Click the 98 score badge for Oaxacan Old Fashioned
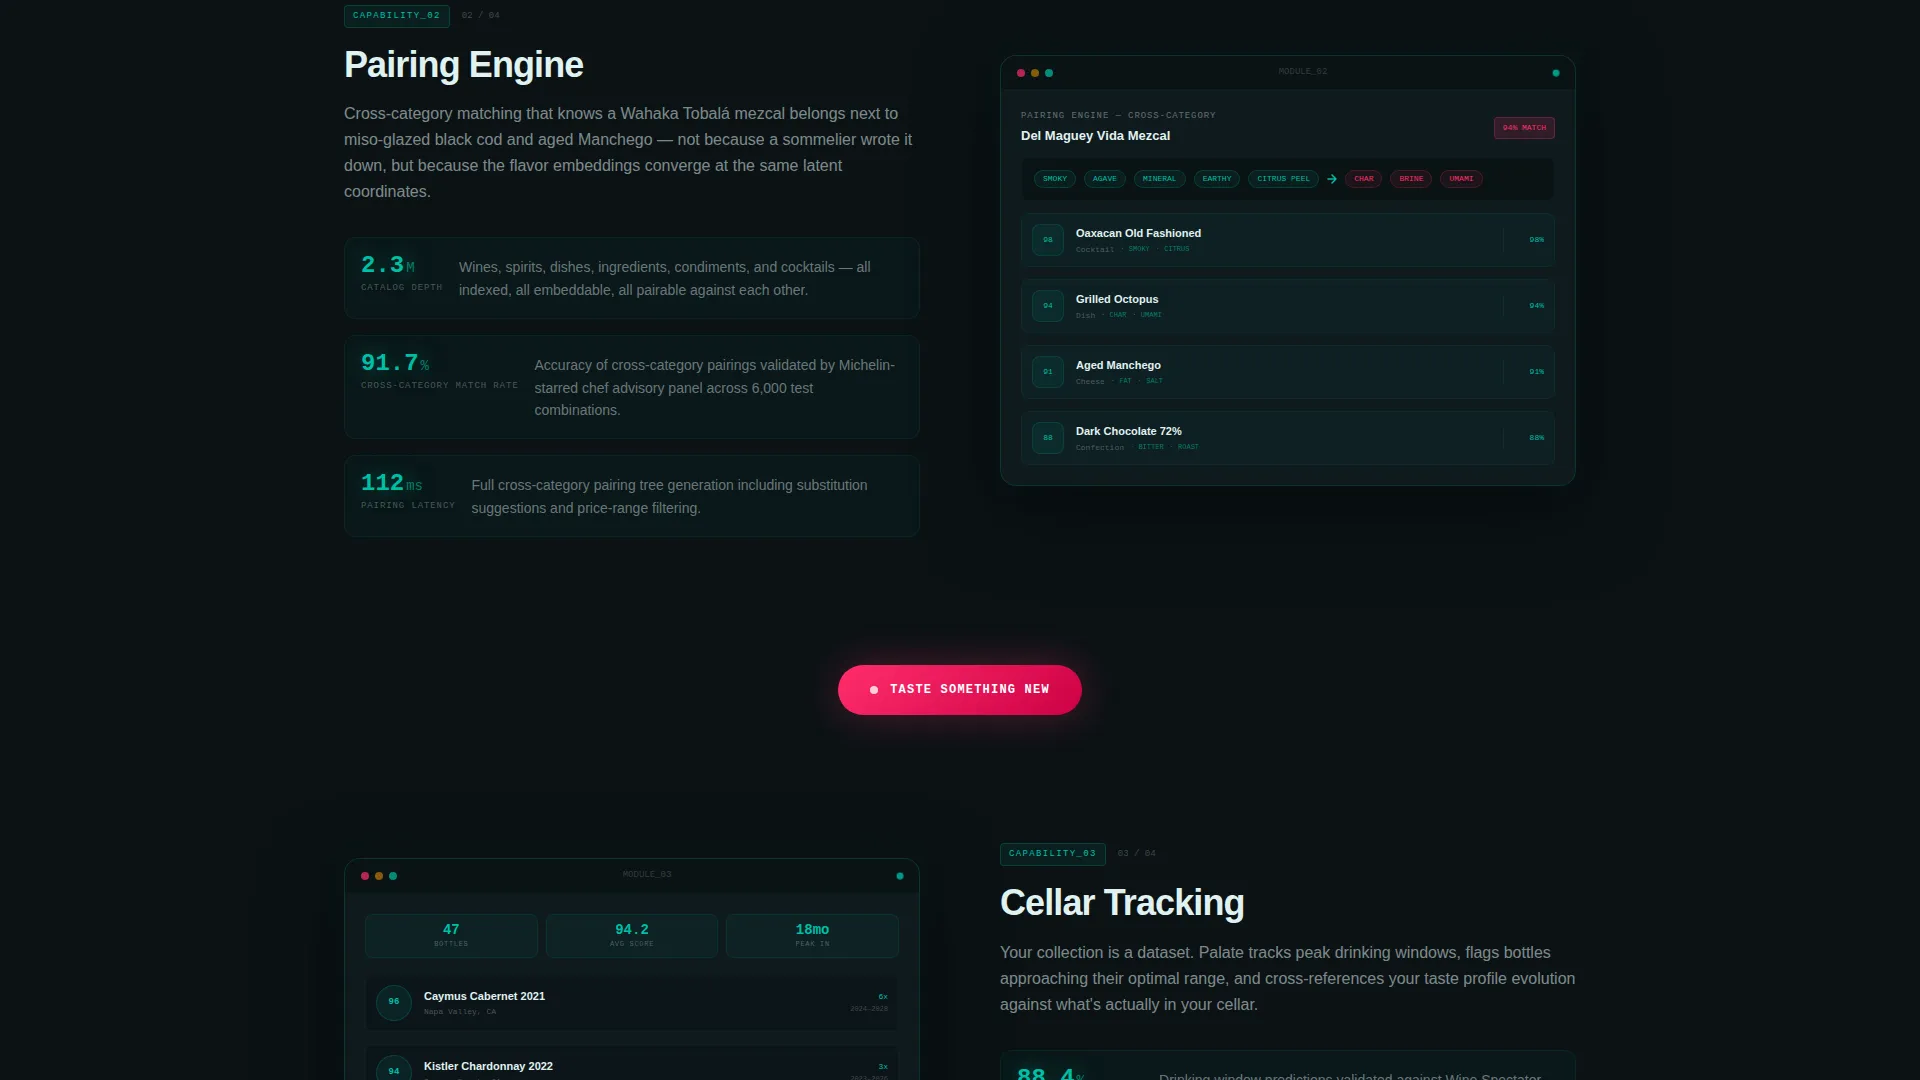Screen dimensions: 1920x1080 pyautogui.click(x=1048, y=240)
